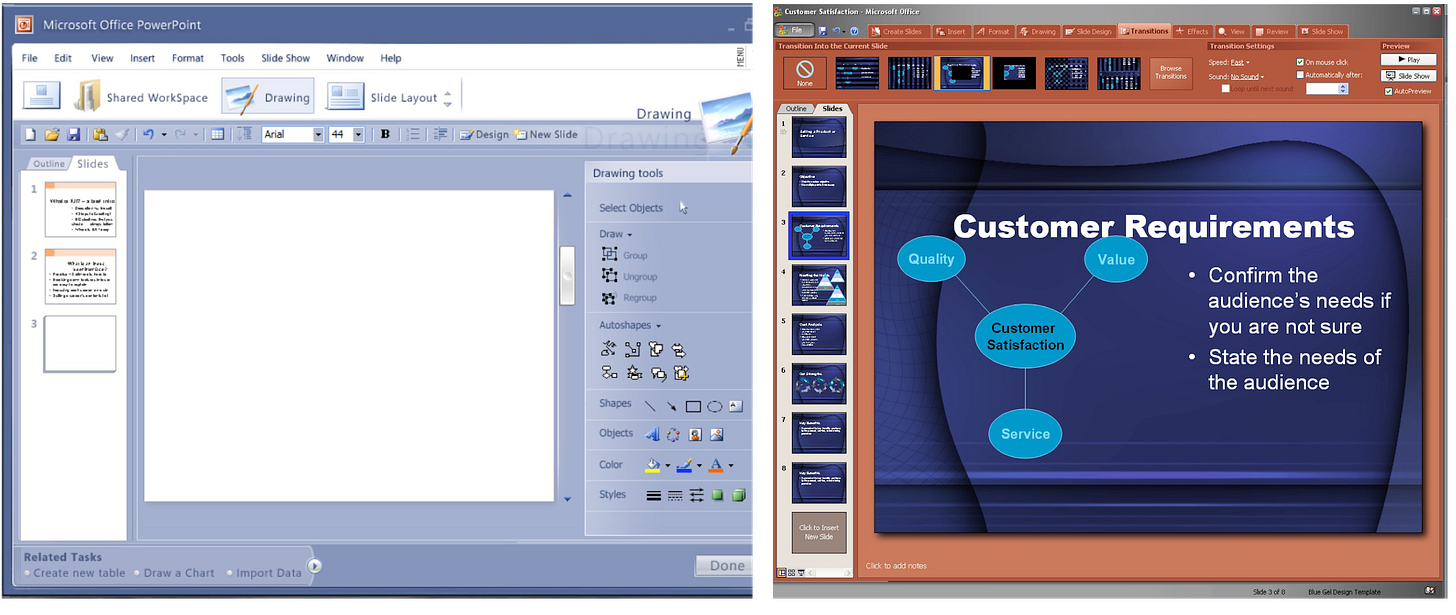Click Import Data related task
The height and width of the screenshot is (615, 1456).
pyautogui.click(x=269, y=573)
